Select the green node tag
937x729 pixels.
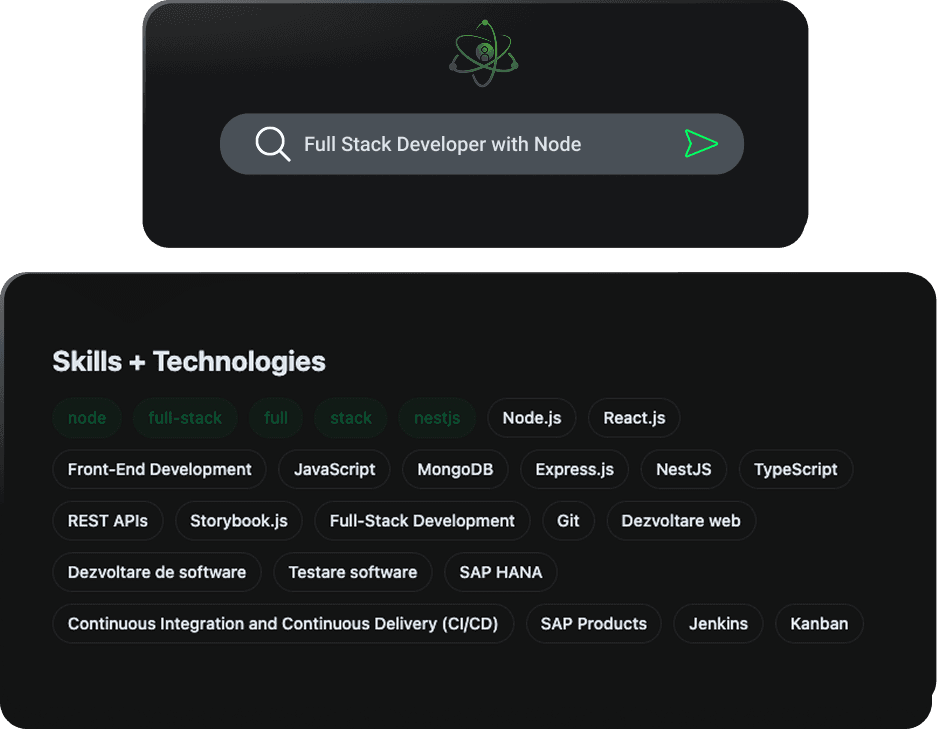87,418
